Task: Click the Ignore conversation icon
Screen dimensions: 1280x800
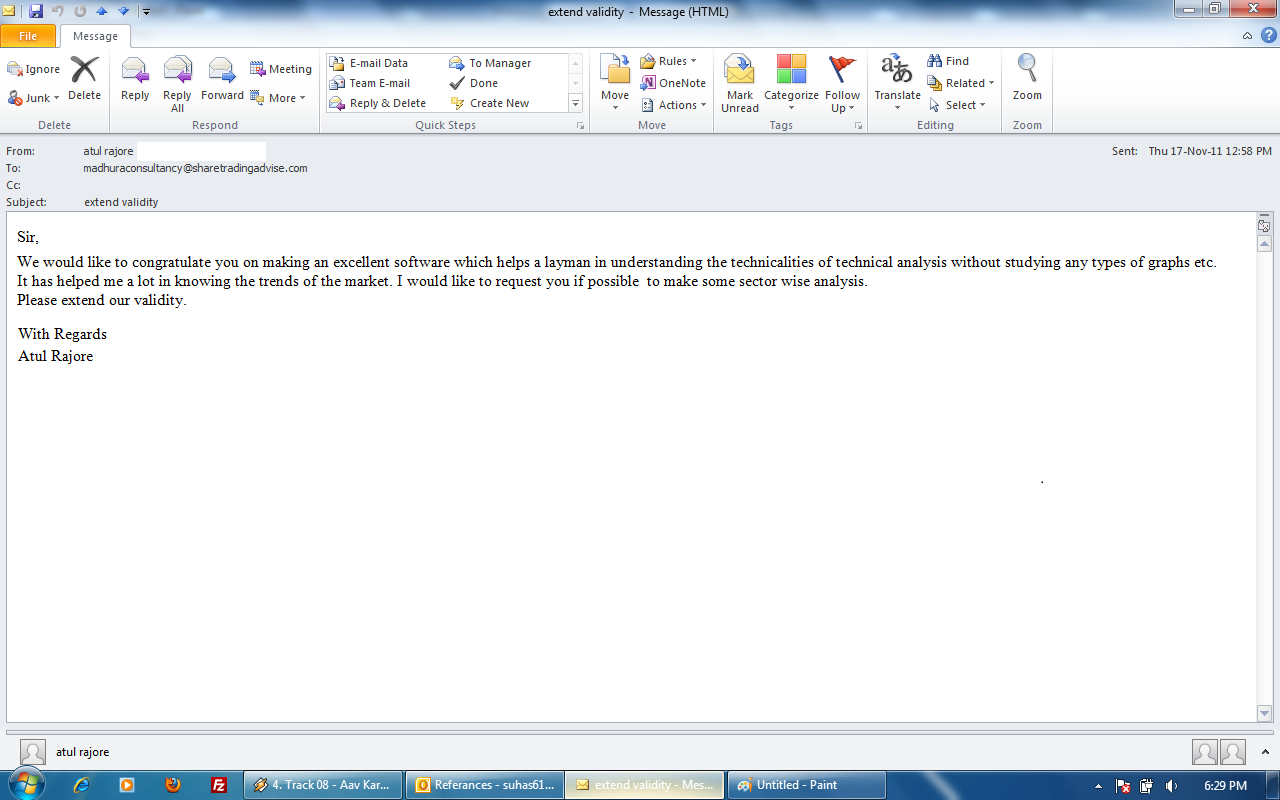Action: point(34,69)
